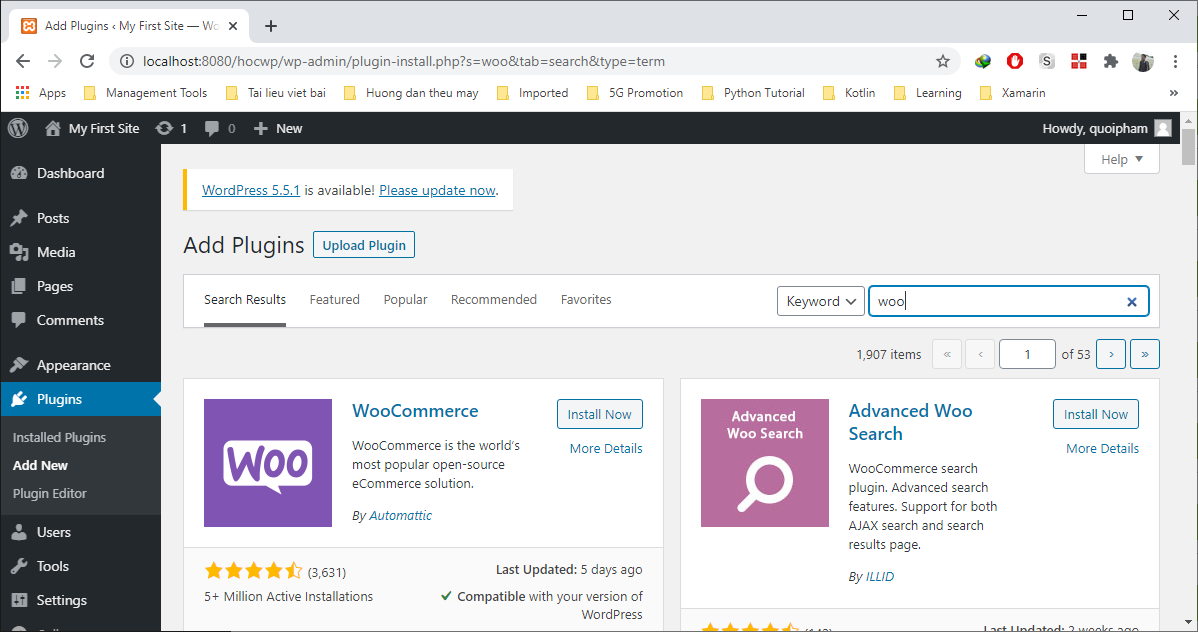1198x632 pixels.
Task: Open the Chrome extensions puzzle icon
Action: 1111,61
